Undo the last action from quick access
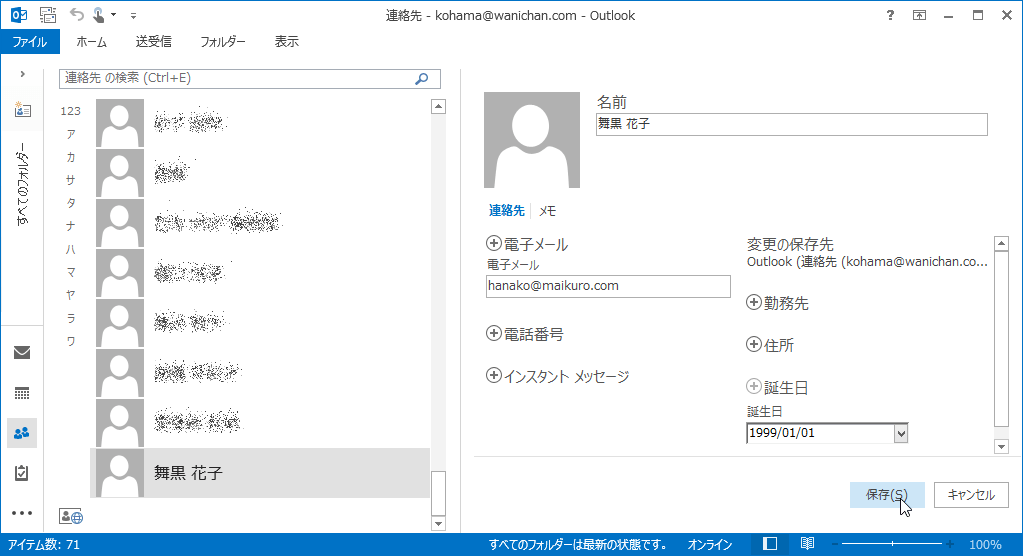Viewport: 1023px width, 556px height. pos(76,14)
